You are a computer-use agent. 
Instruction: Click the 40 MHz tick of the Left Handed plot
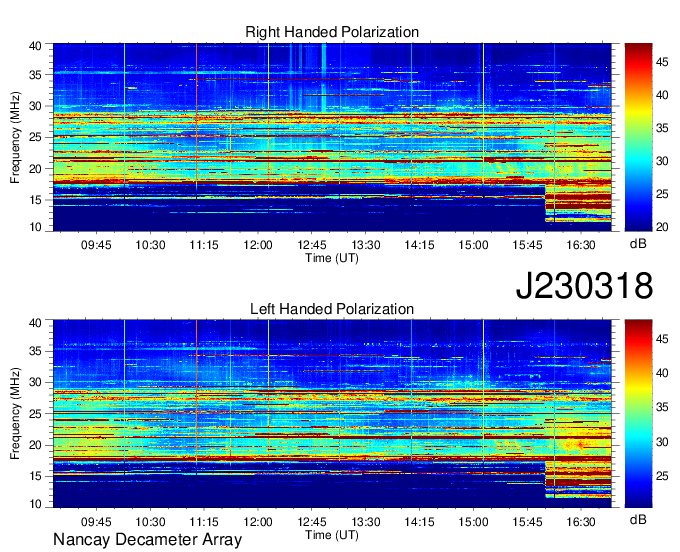35,323
